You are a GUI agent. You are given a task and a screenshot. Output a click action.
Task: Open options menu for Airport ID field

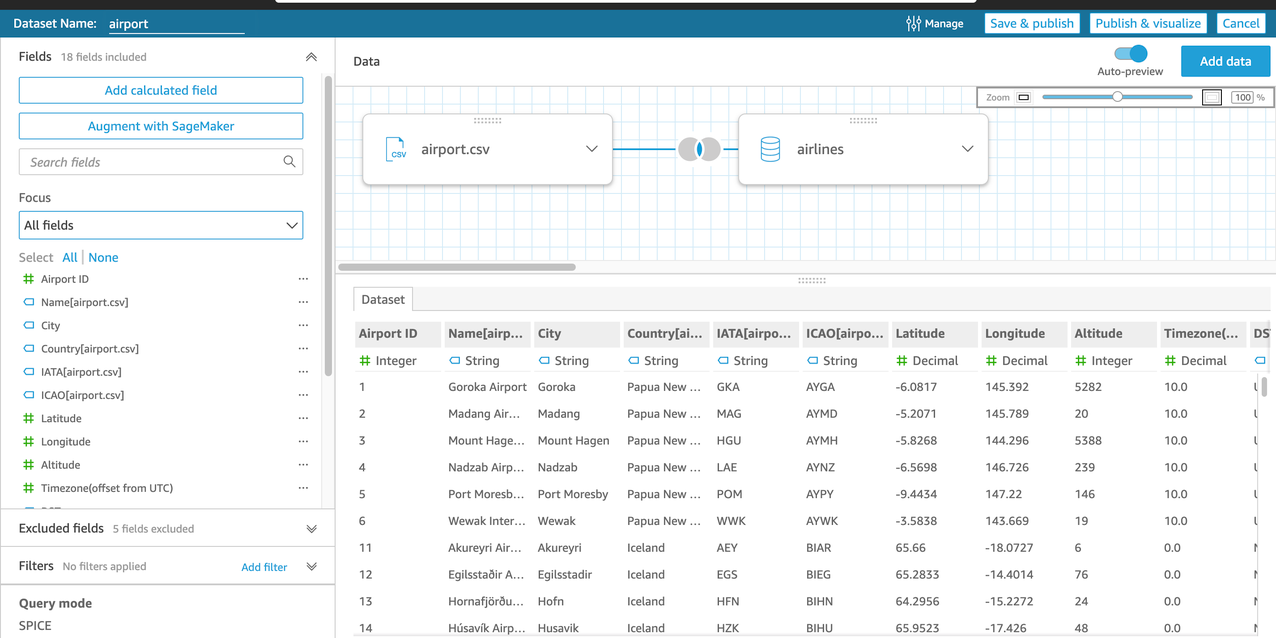(303, 279)
